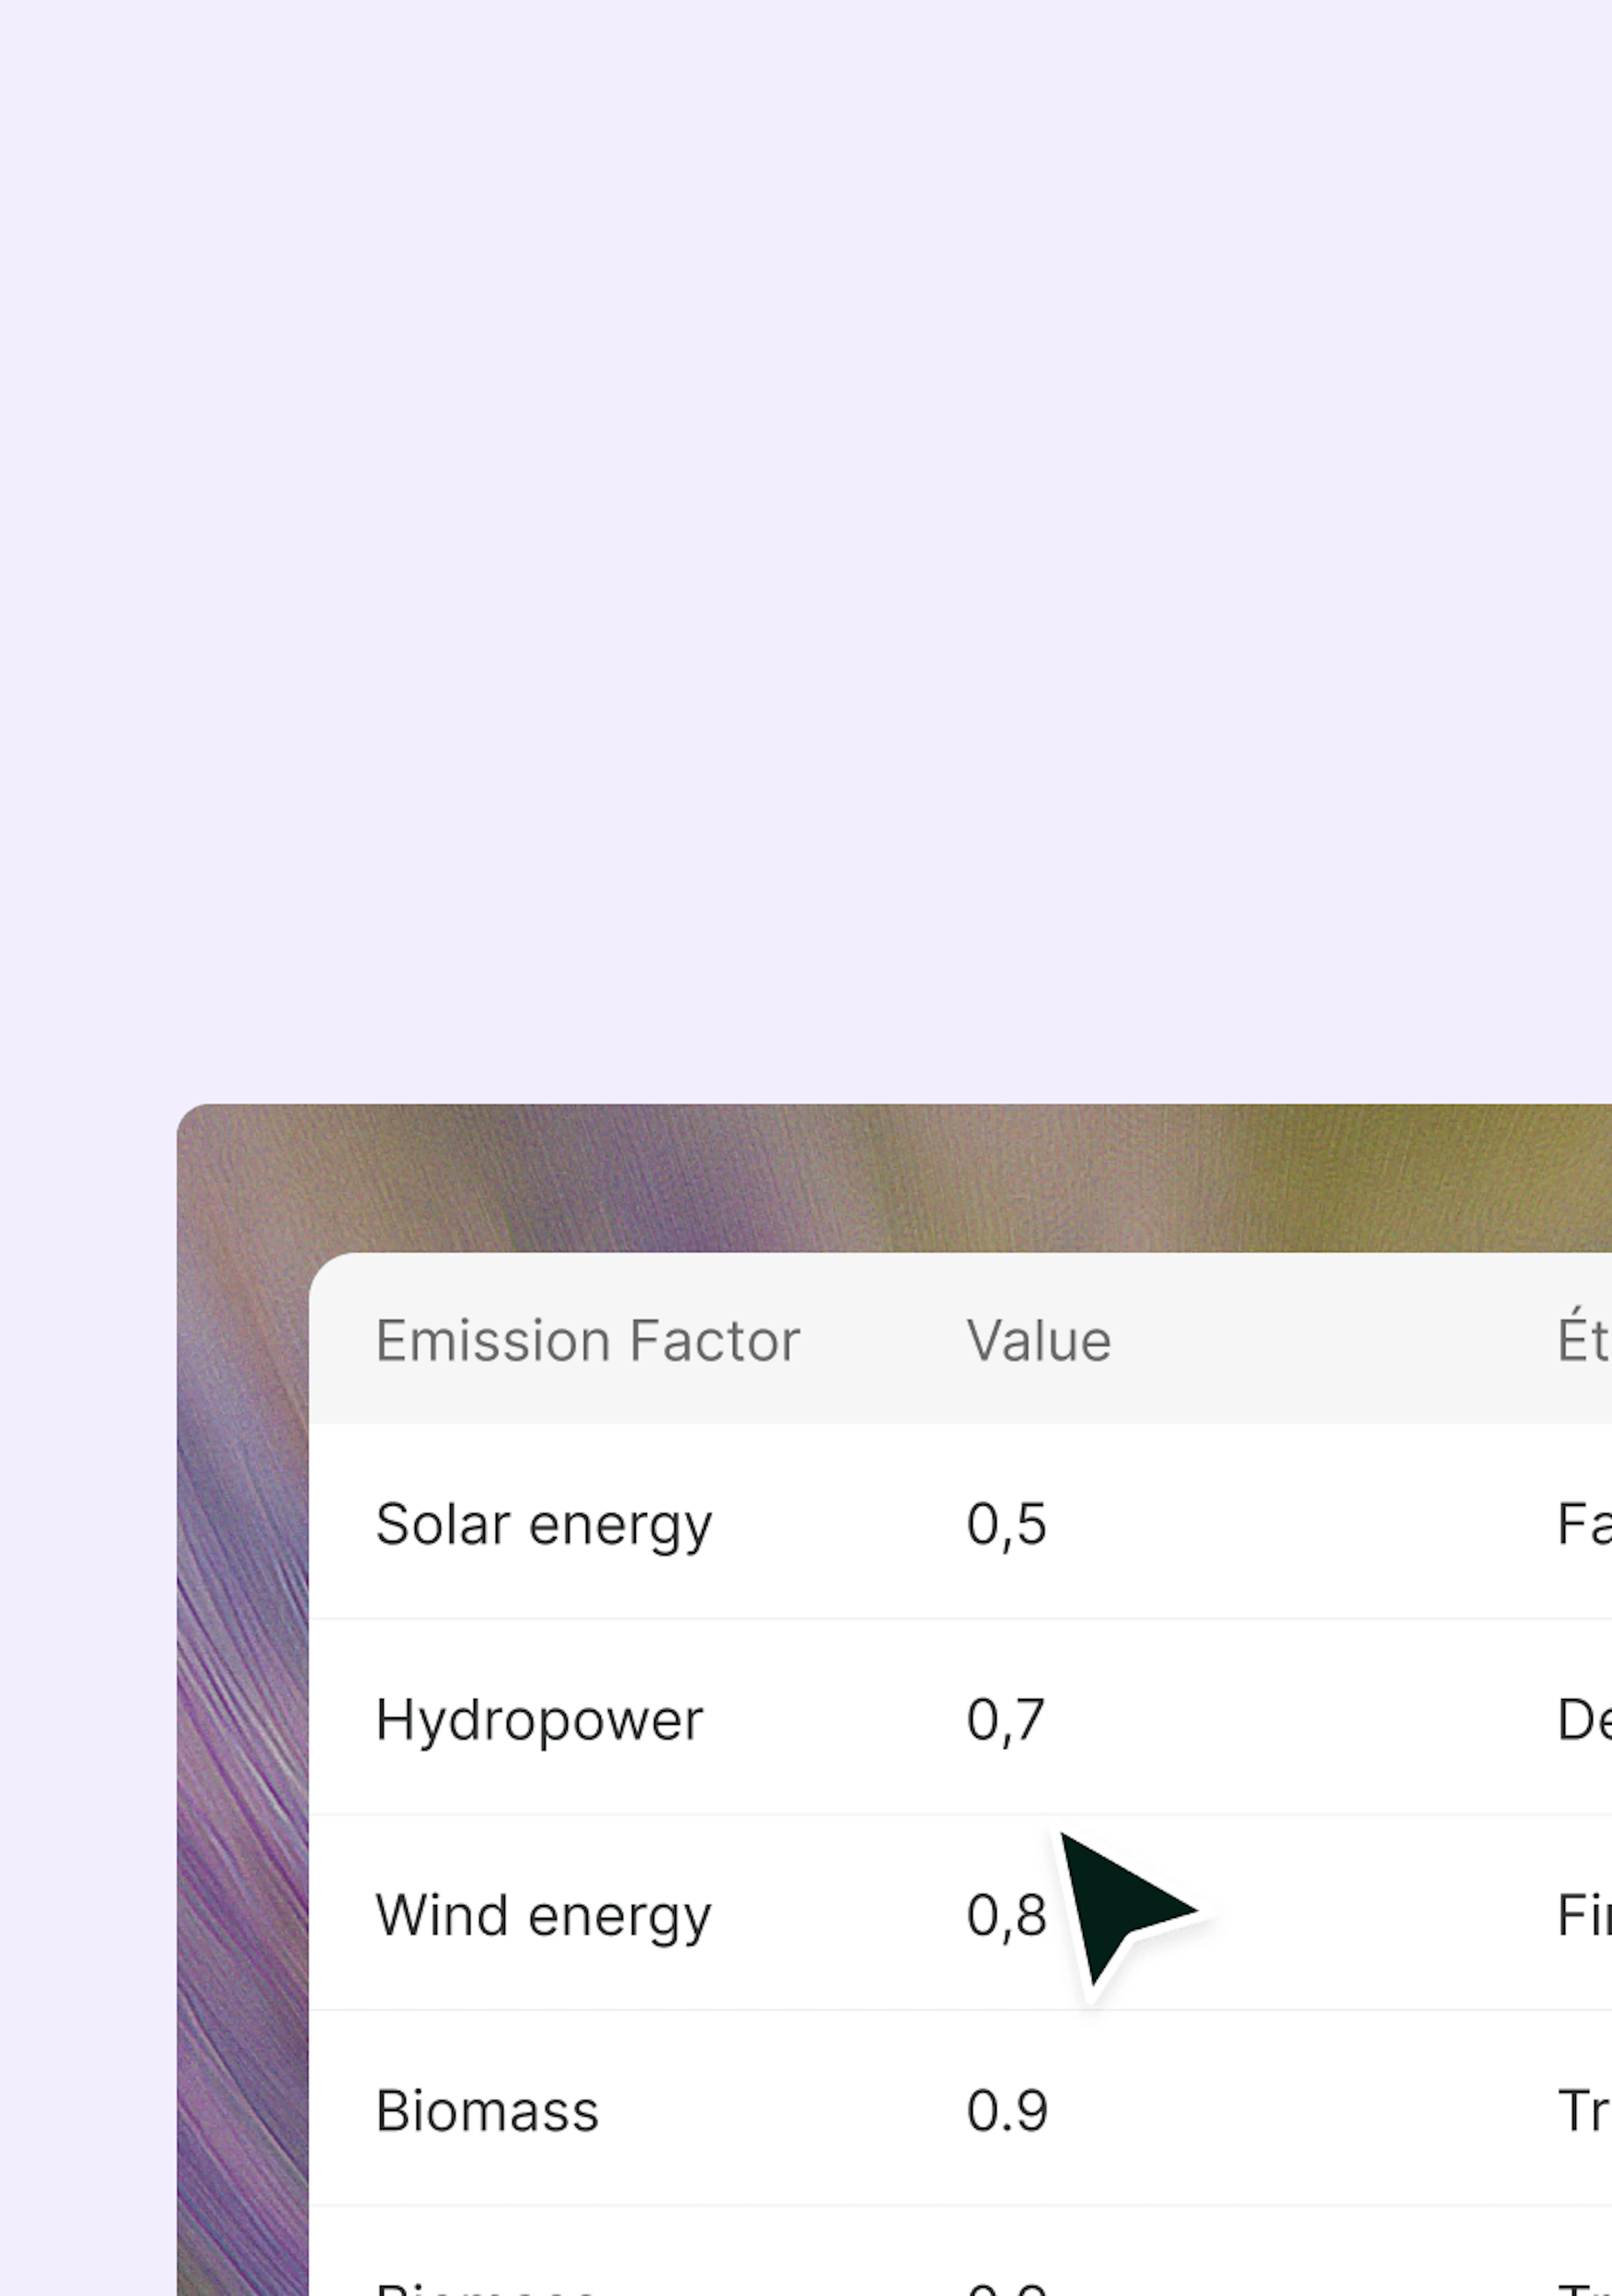Click the third column cell in Hydropower row
1612x2296 pixels.
pos(1584,1720)
